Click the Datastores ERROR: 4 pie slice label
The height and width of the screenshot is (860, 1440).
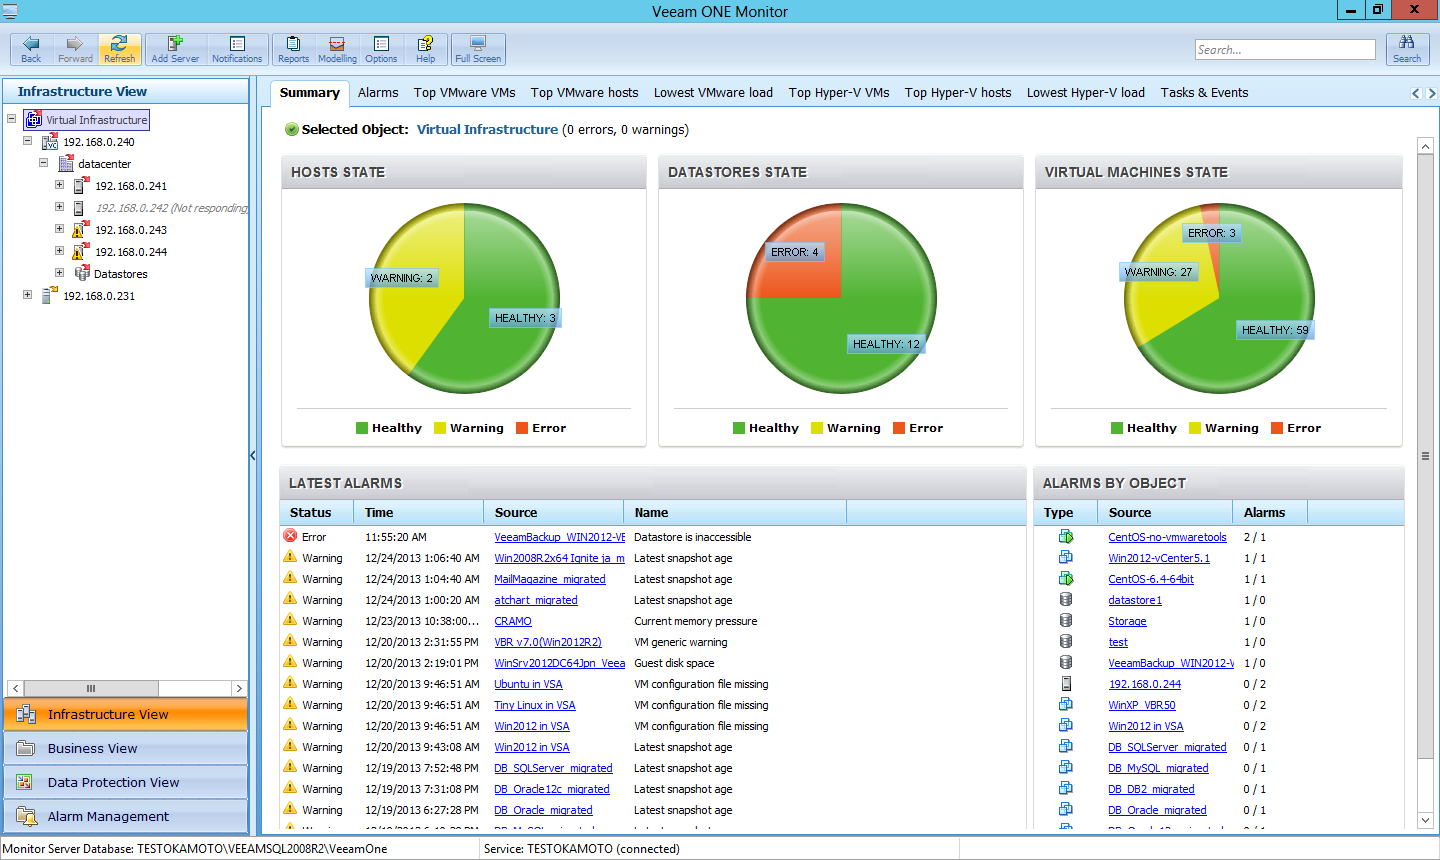[795, 252]
